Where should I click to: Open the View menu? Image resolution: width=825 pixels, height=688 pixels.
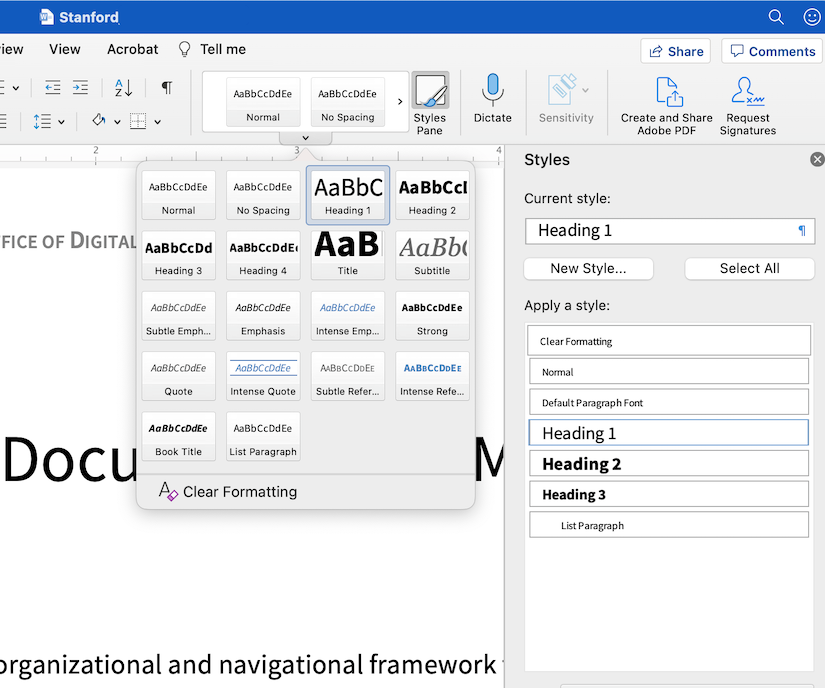64,49
